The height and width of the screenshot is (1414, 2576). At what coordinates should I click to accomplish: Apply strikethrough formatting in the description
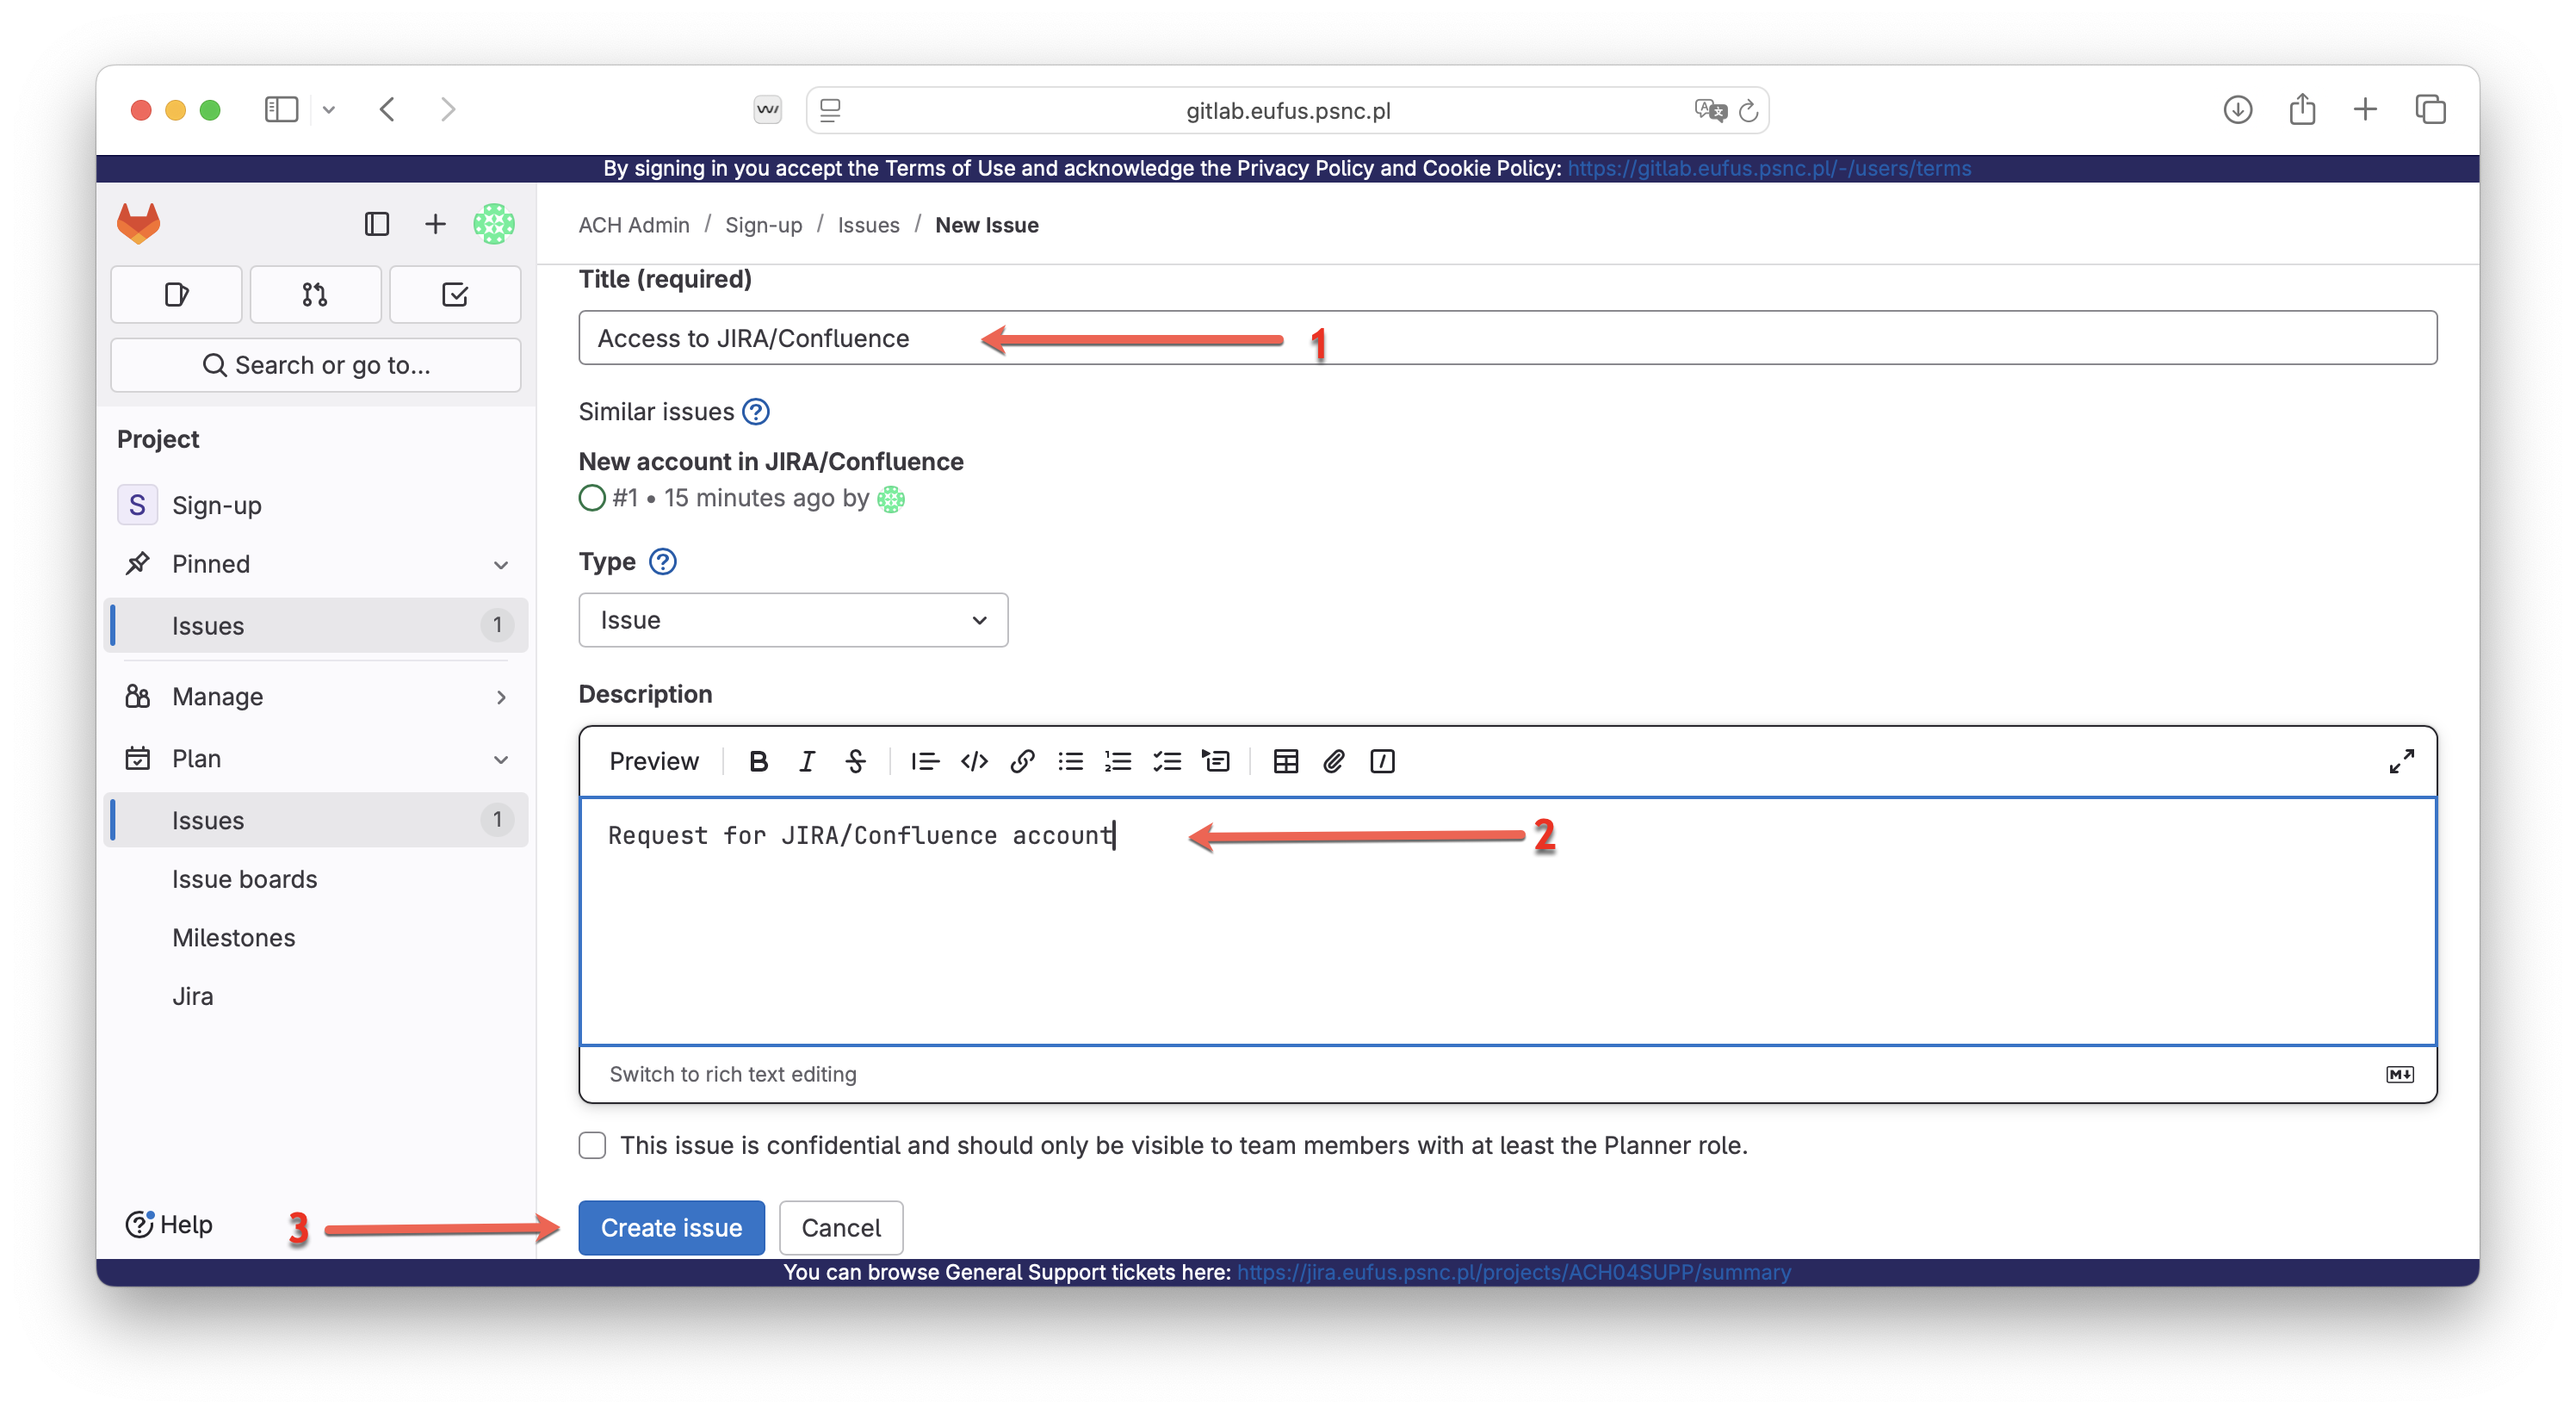(855, 762)
